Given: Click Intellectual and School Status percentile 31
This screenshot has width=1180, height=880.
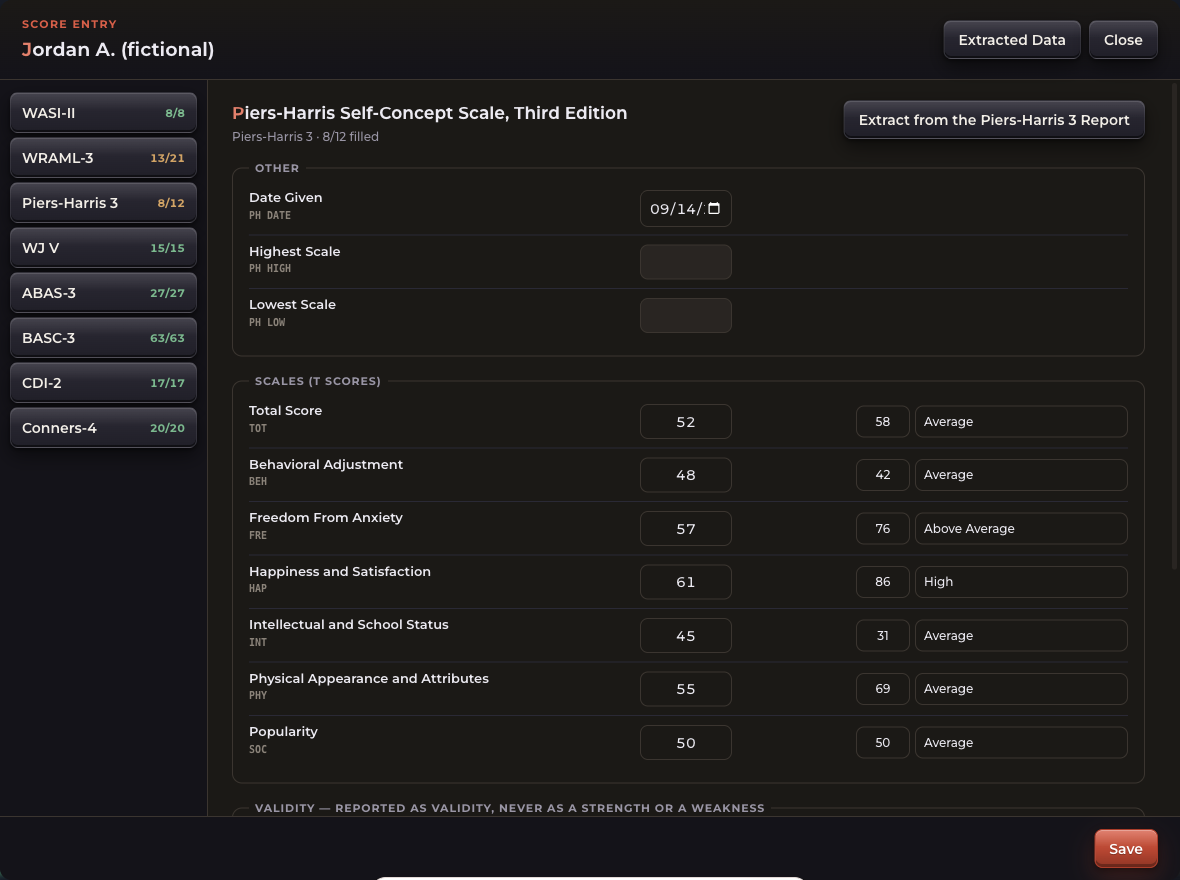Looking at the screenshot, I should (883, 635).
